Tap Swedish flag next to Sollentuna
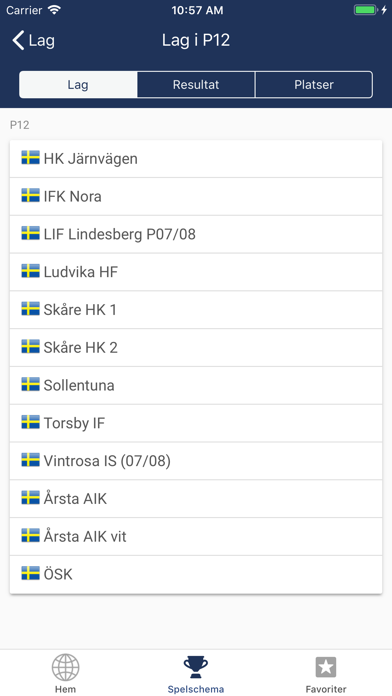 point(31,384)
